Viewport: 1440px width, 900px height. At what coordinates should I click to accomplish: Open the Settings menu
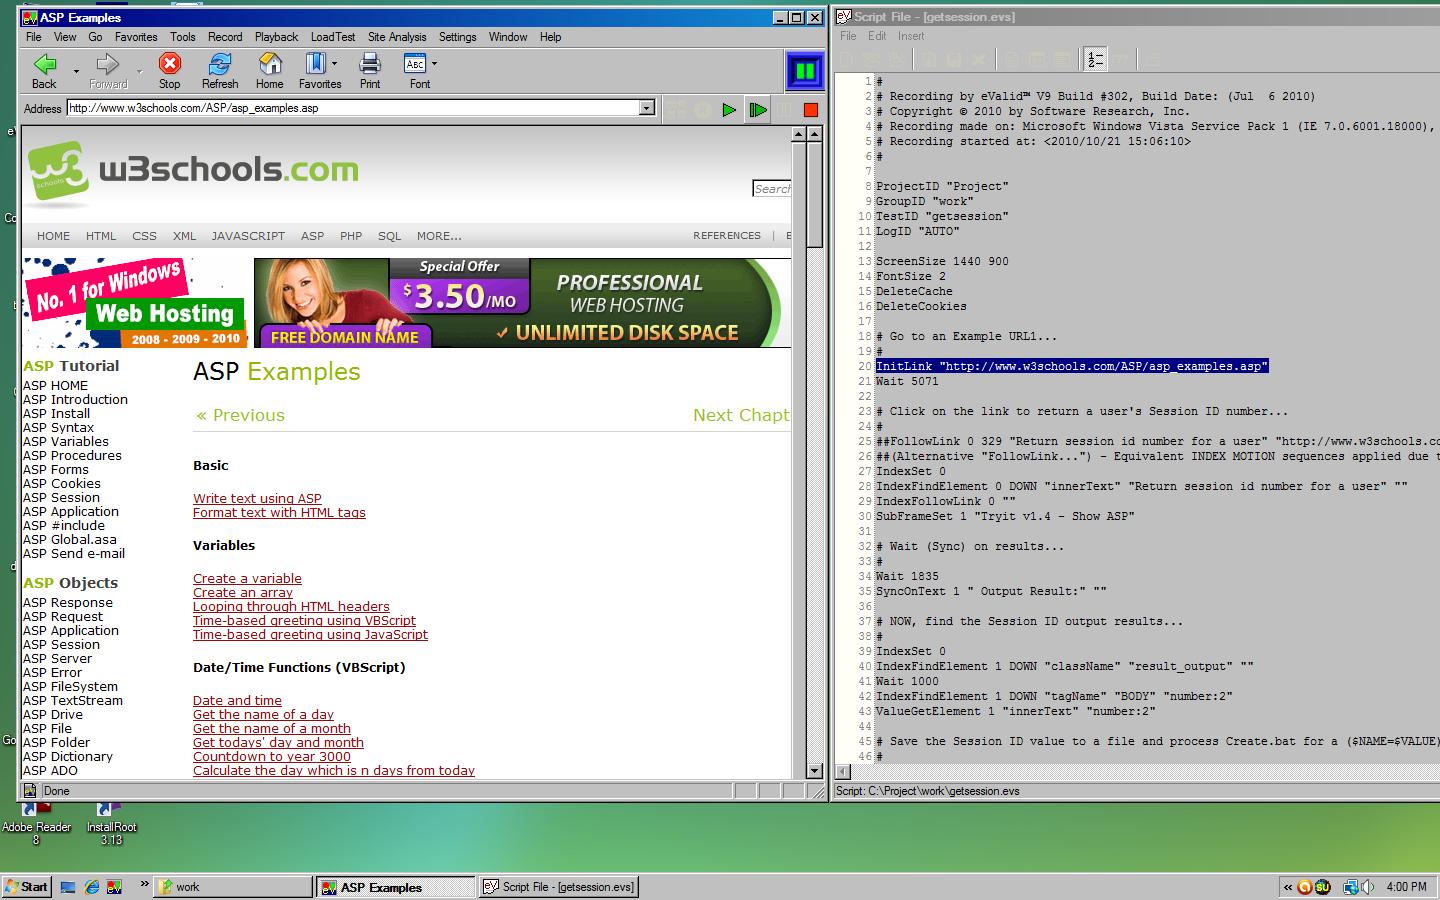458,37
